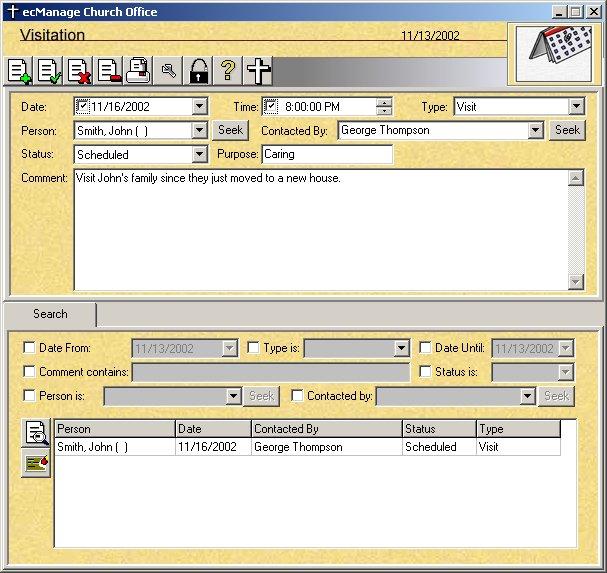
Task: Click the calendar image at top right
Action: (554, 54)
